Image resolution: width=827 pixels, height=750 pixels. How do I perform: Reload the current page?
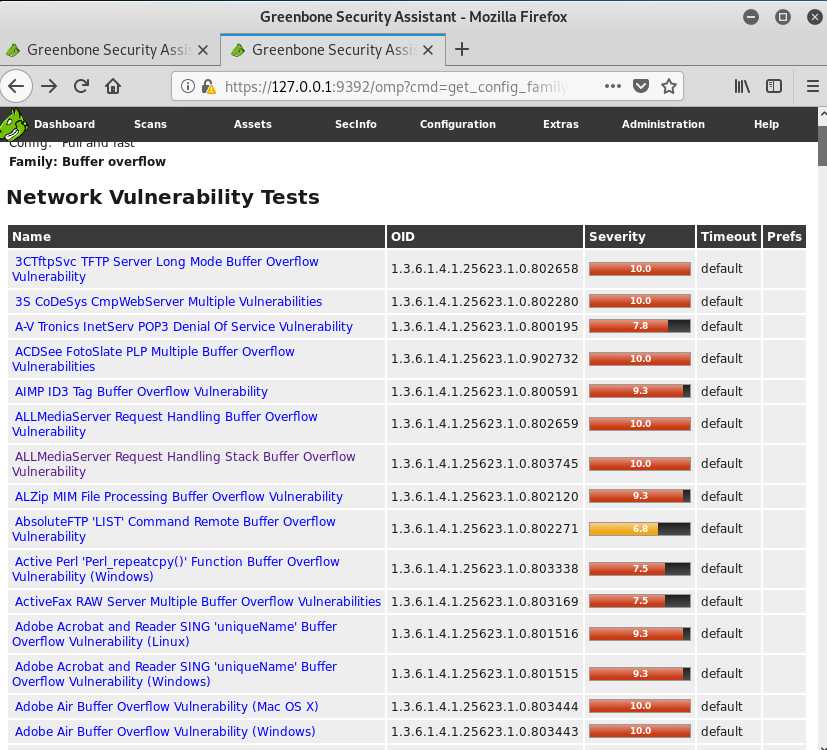point(81,86)
